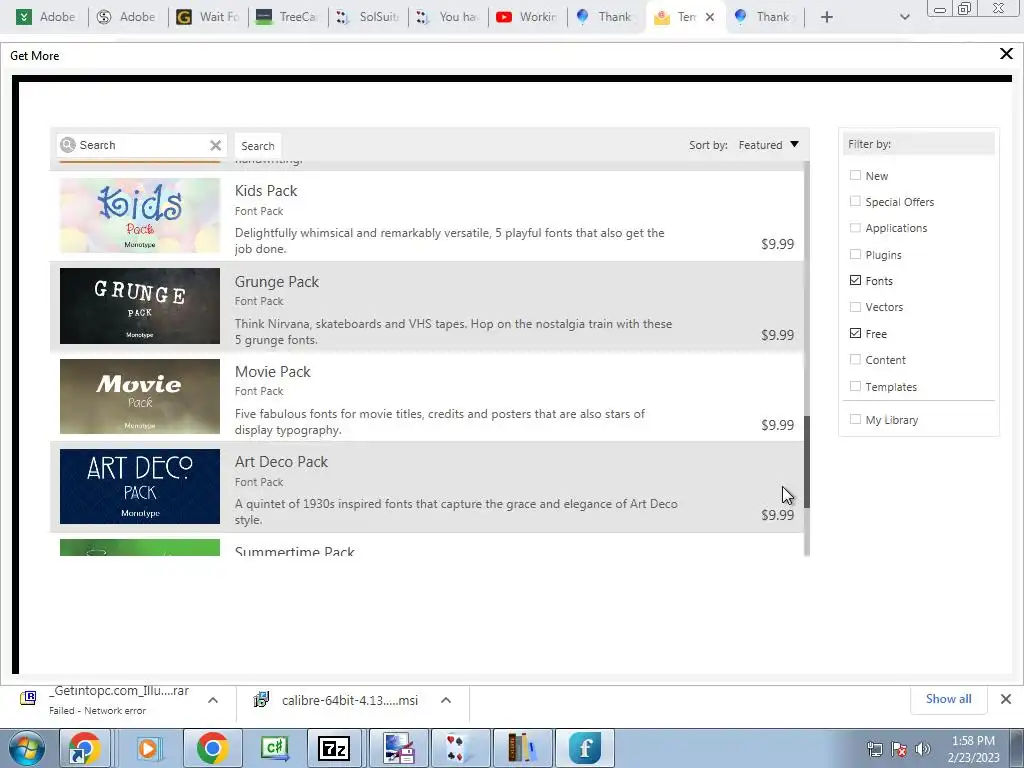This screenshot has width=1024, height=768.
Task: Switch to the You ha tab
Action: [x=447, y=17]
